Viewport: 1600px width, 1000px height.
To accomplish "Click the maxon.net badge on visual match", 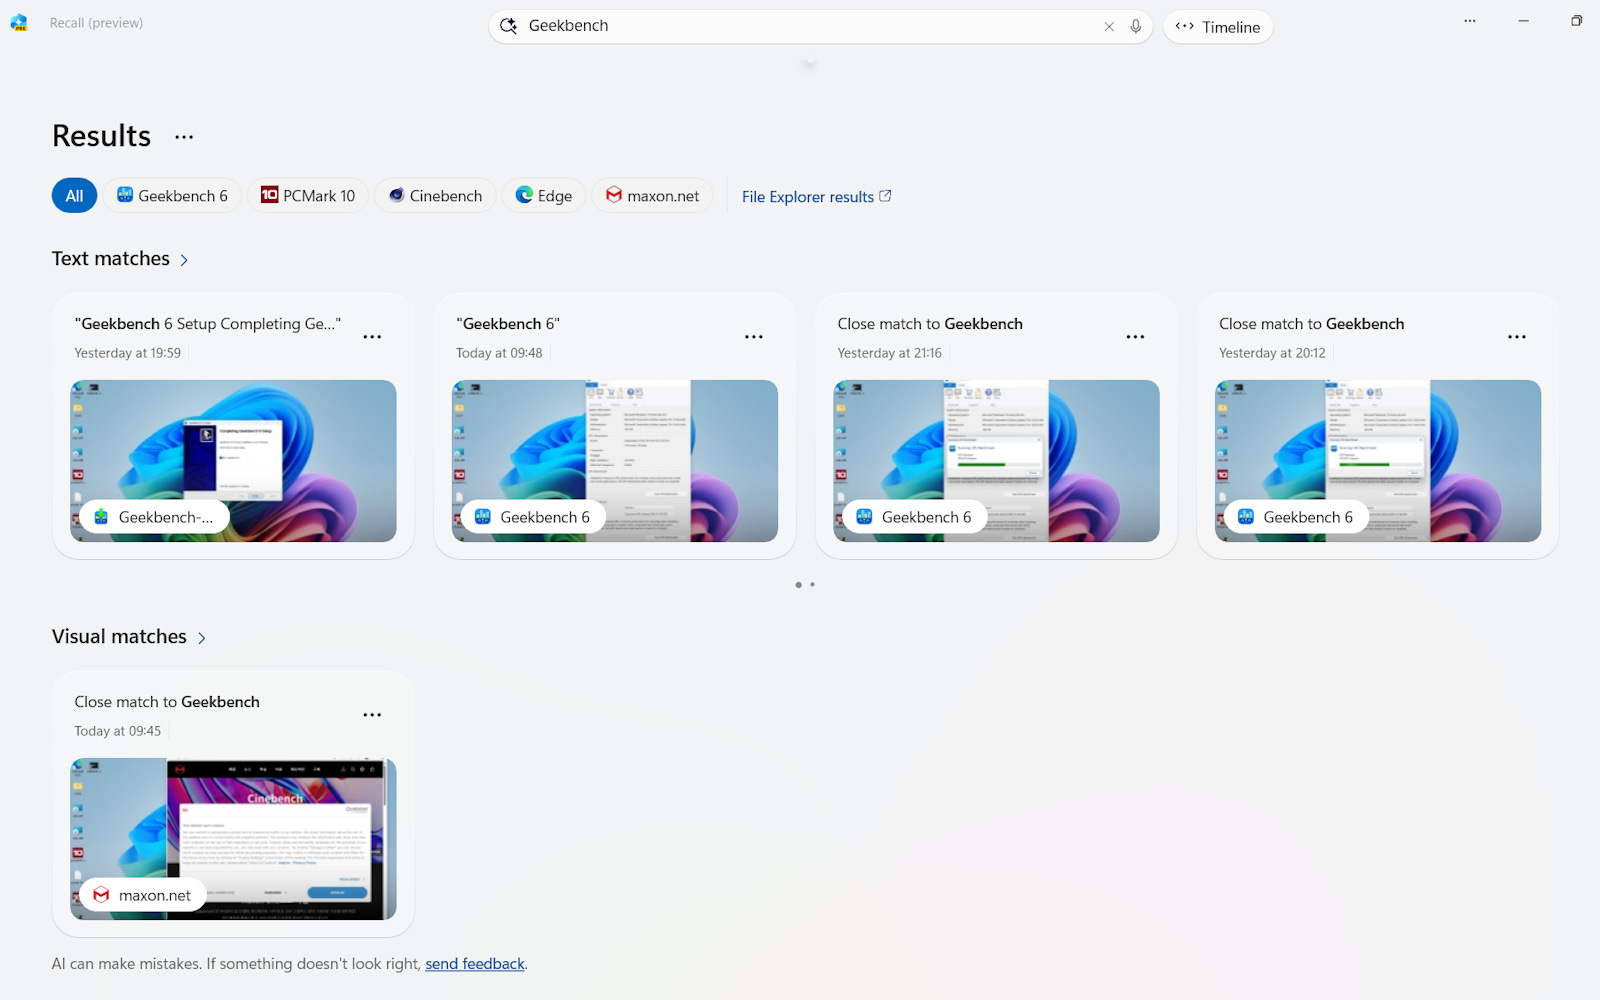I will click(x=143, y=895).
